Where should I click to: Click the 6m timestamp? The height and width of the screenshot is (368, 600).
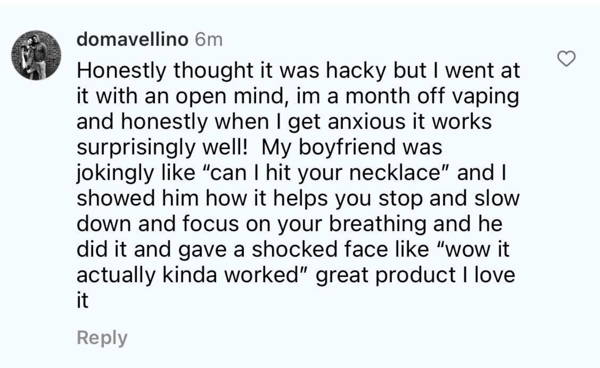[x=209, y=39]
